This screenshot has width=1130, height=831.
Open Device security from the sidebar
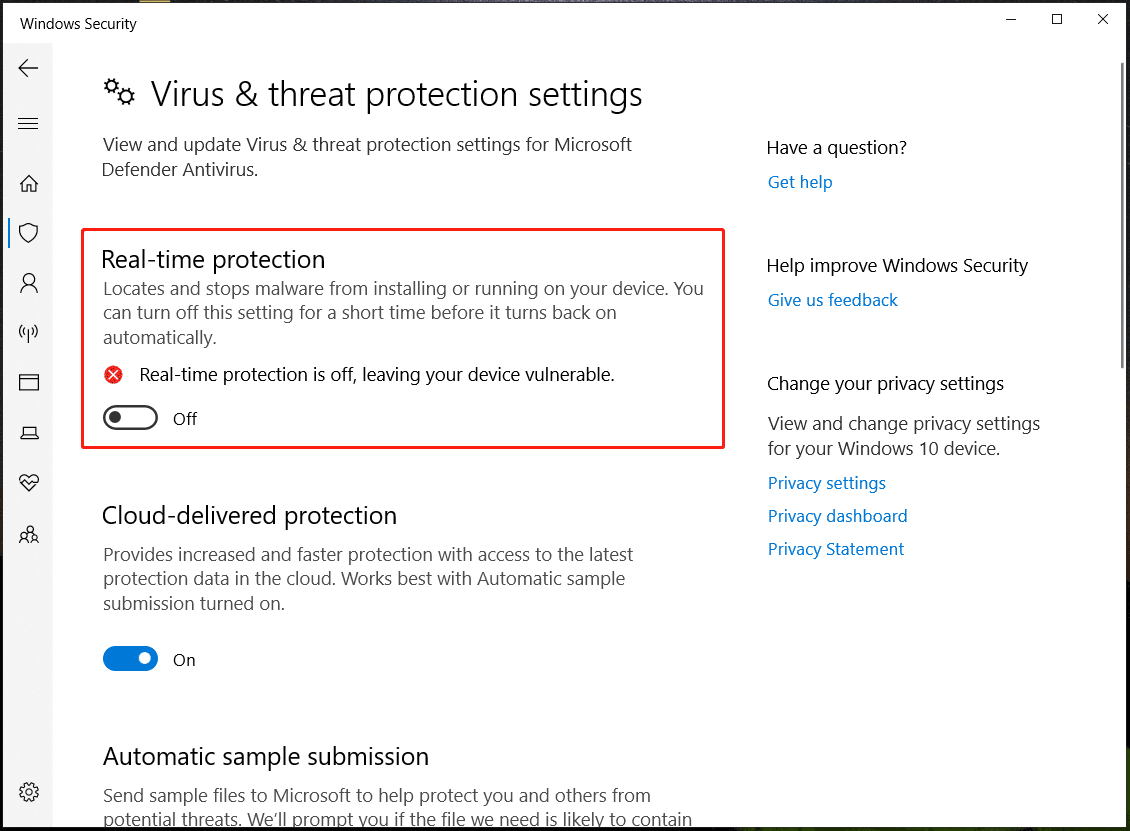(x=28, y=433)
